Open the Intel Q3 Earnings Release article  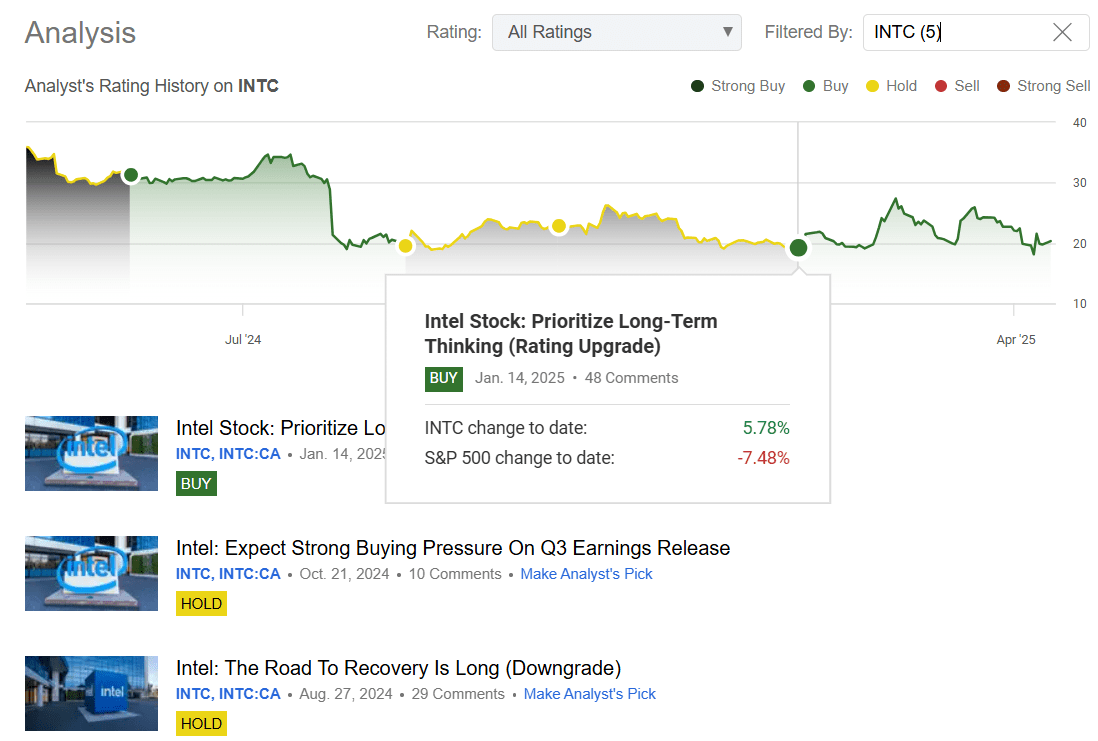click(x=453, y=548)
